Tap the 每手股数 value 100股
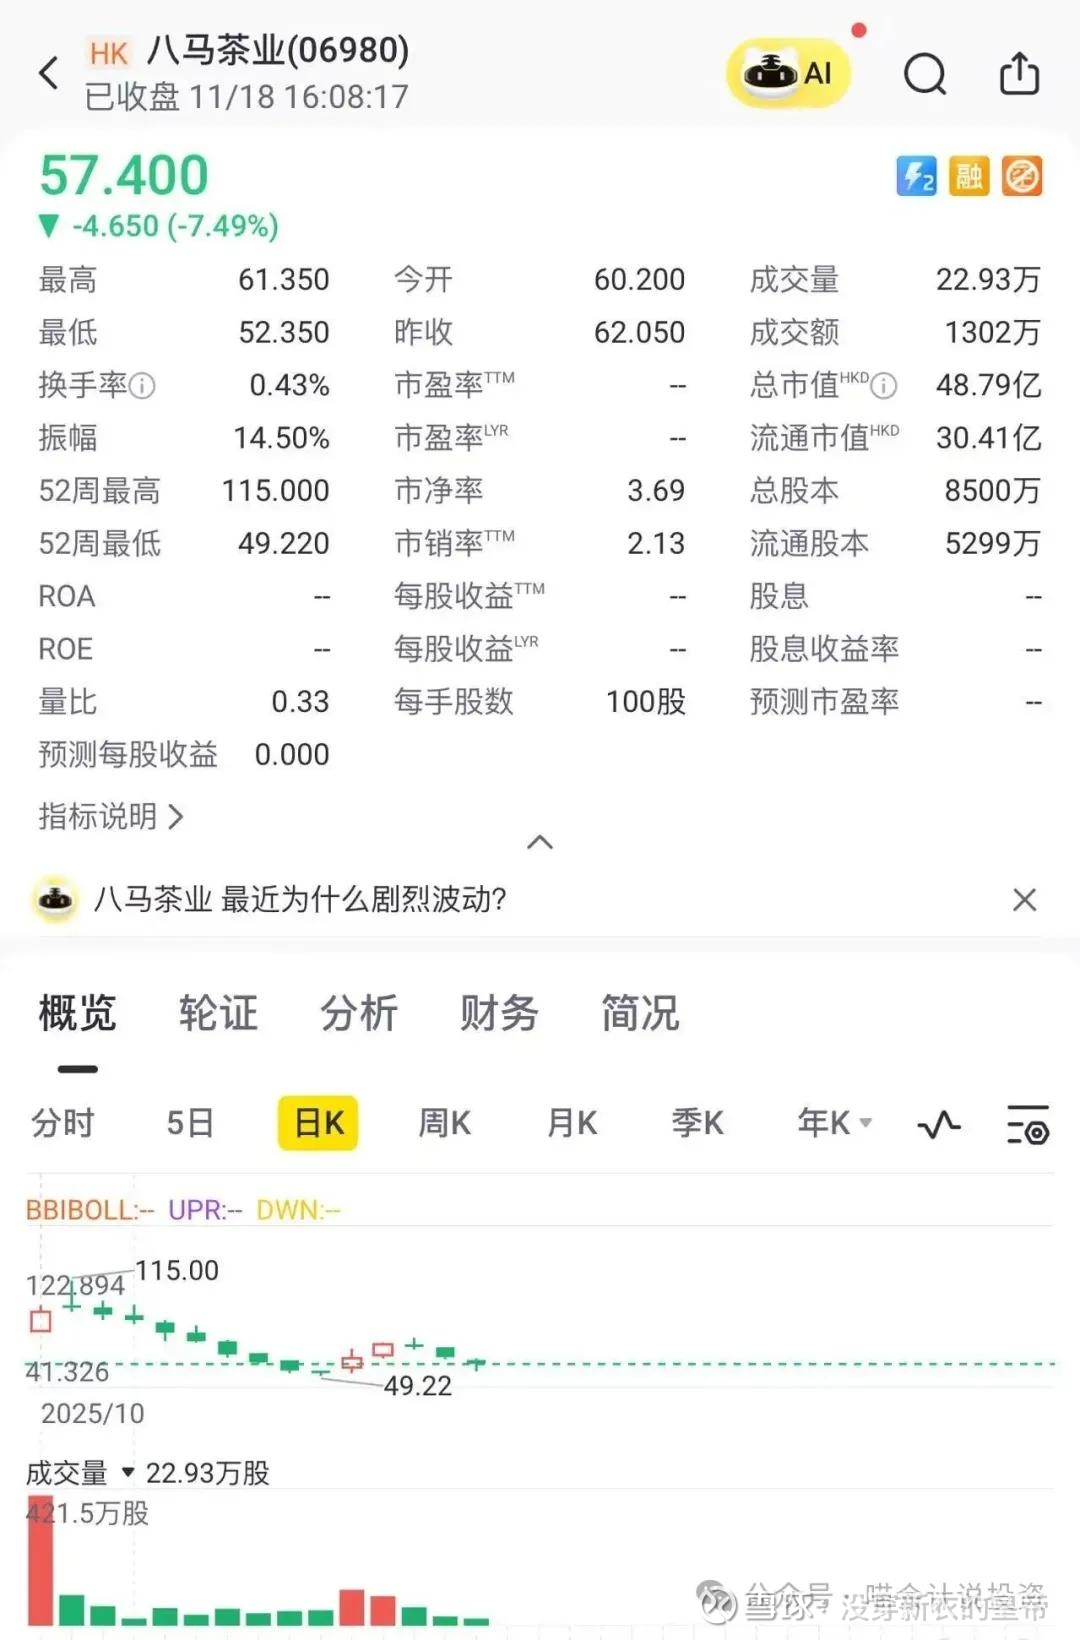 [646, 702]
